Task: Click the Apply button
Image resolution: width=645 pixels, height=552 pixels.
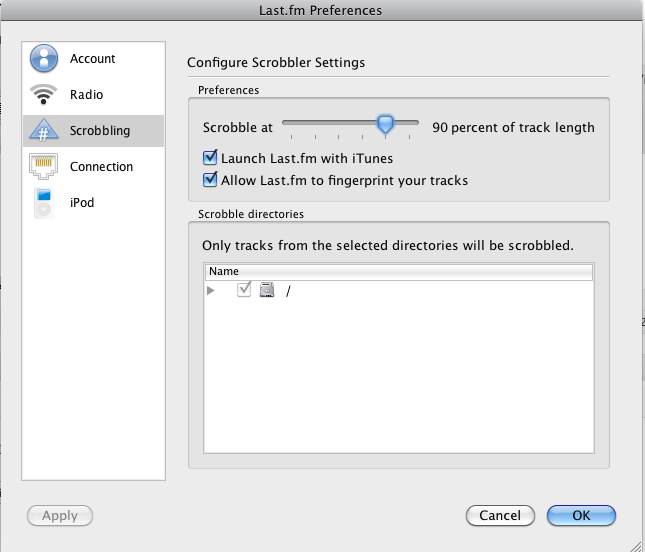Action: pyautogui.click(x=60, y=515)
